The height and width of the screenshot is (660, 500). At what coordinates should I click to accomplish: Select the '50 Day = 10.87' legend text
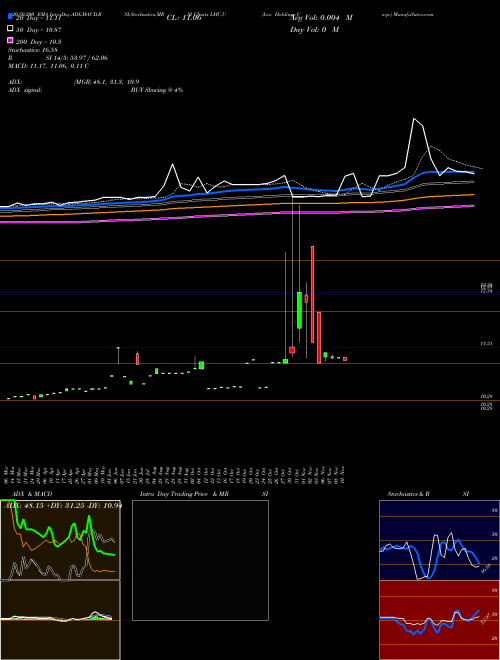[39, 30]
